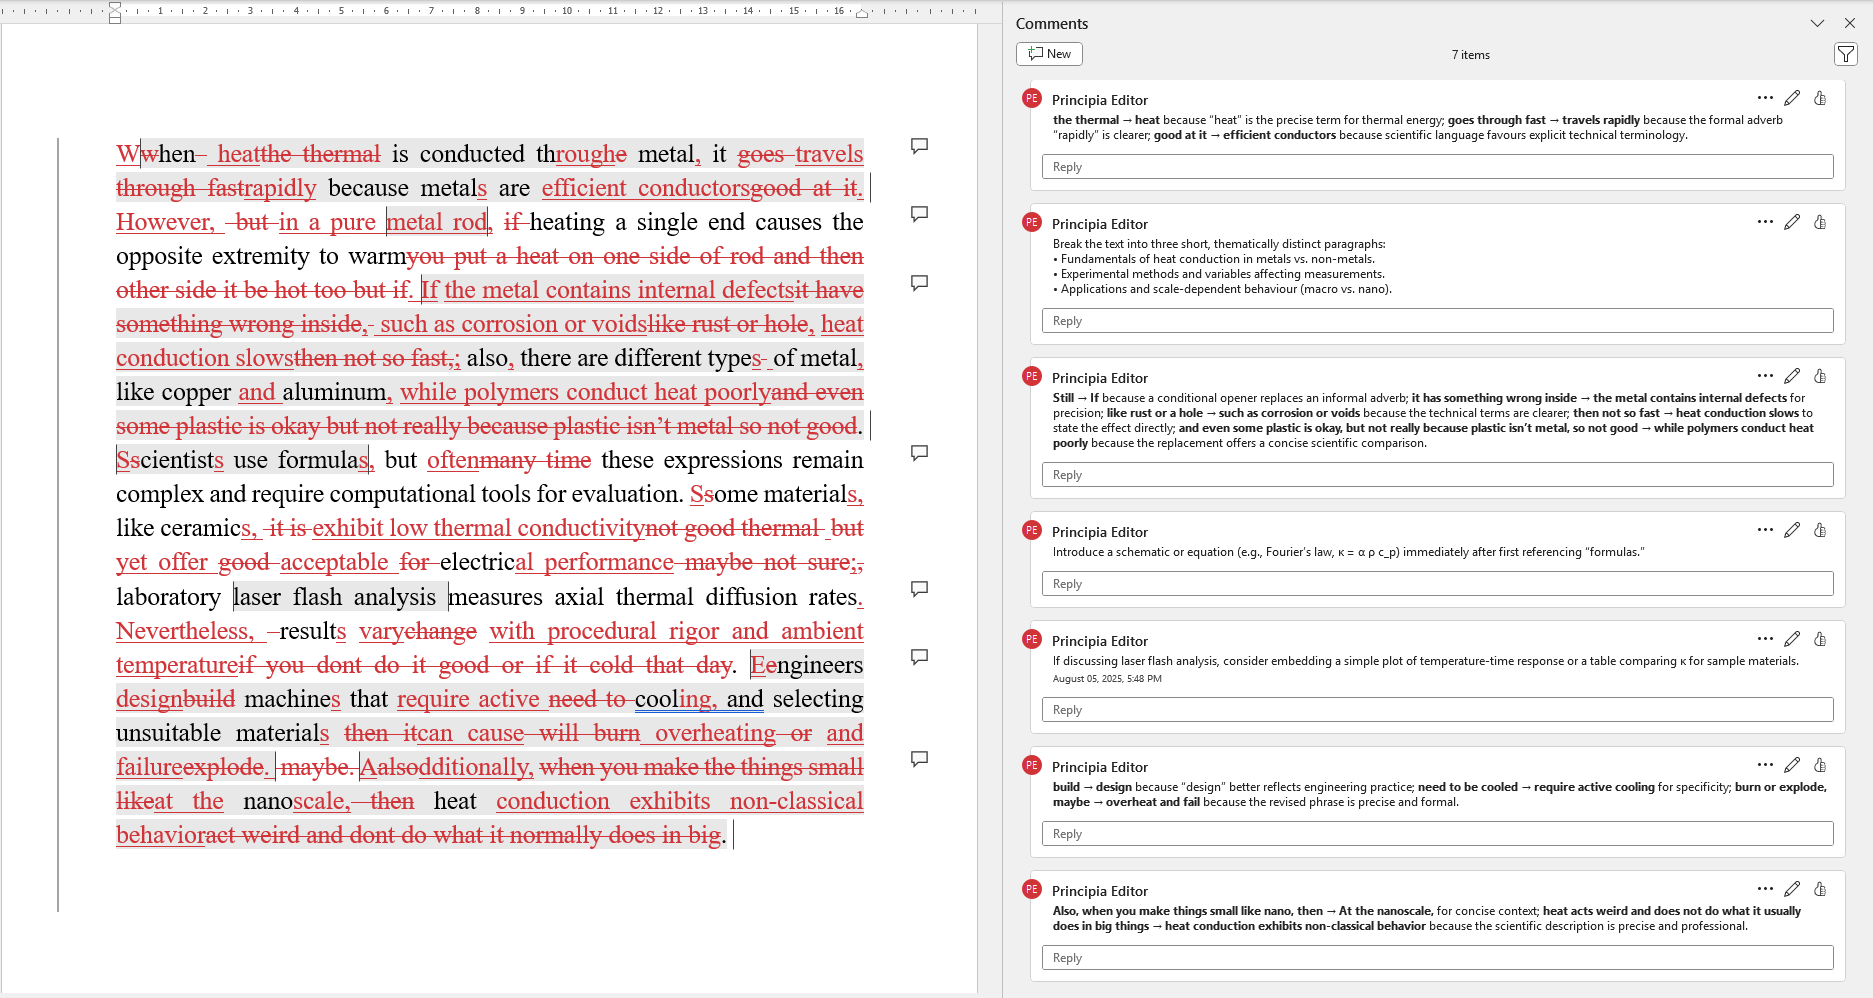Open more thread actions on the first comment
Screen dimensions: 1873x998
(1765, 98)
